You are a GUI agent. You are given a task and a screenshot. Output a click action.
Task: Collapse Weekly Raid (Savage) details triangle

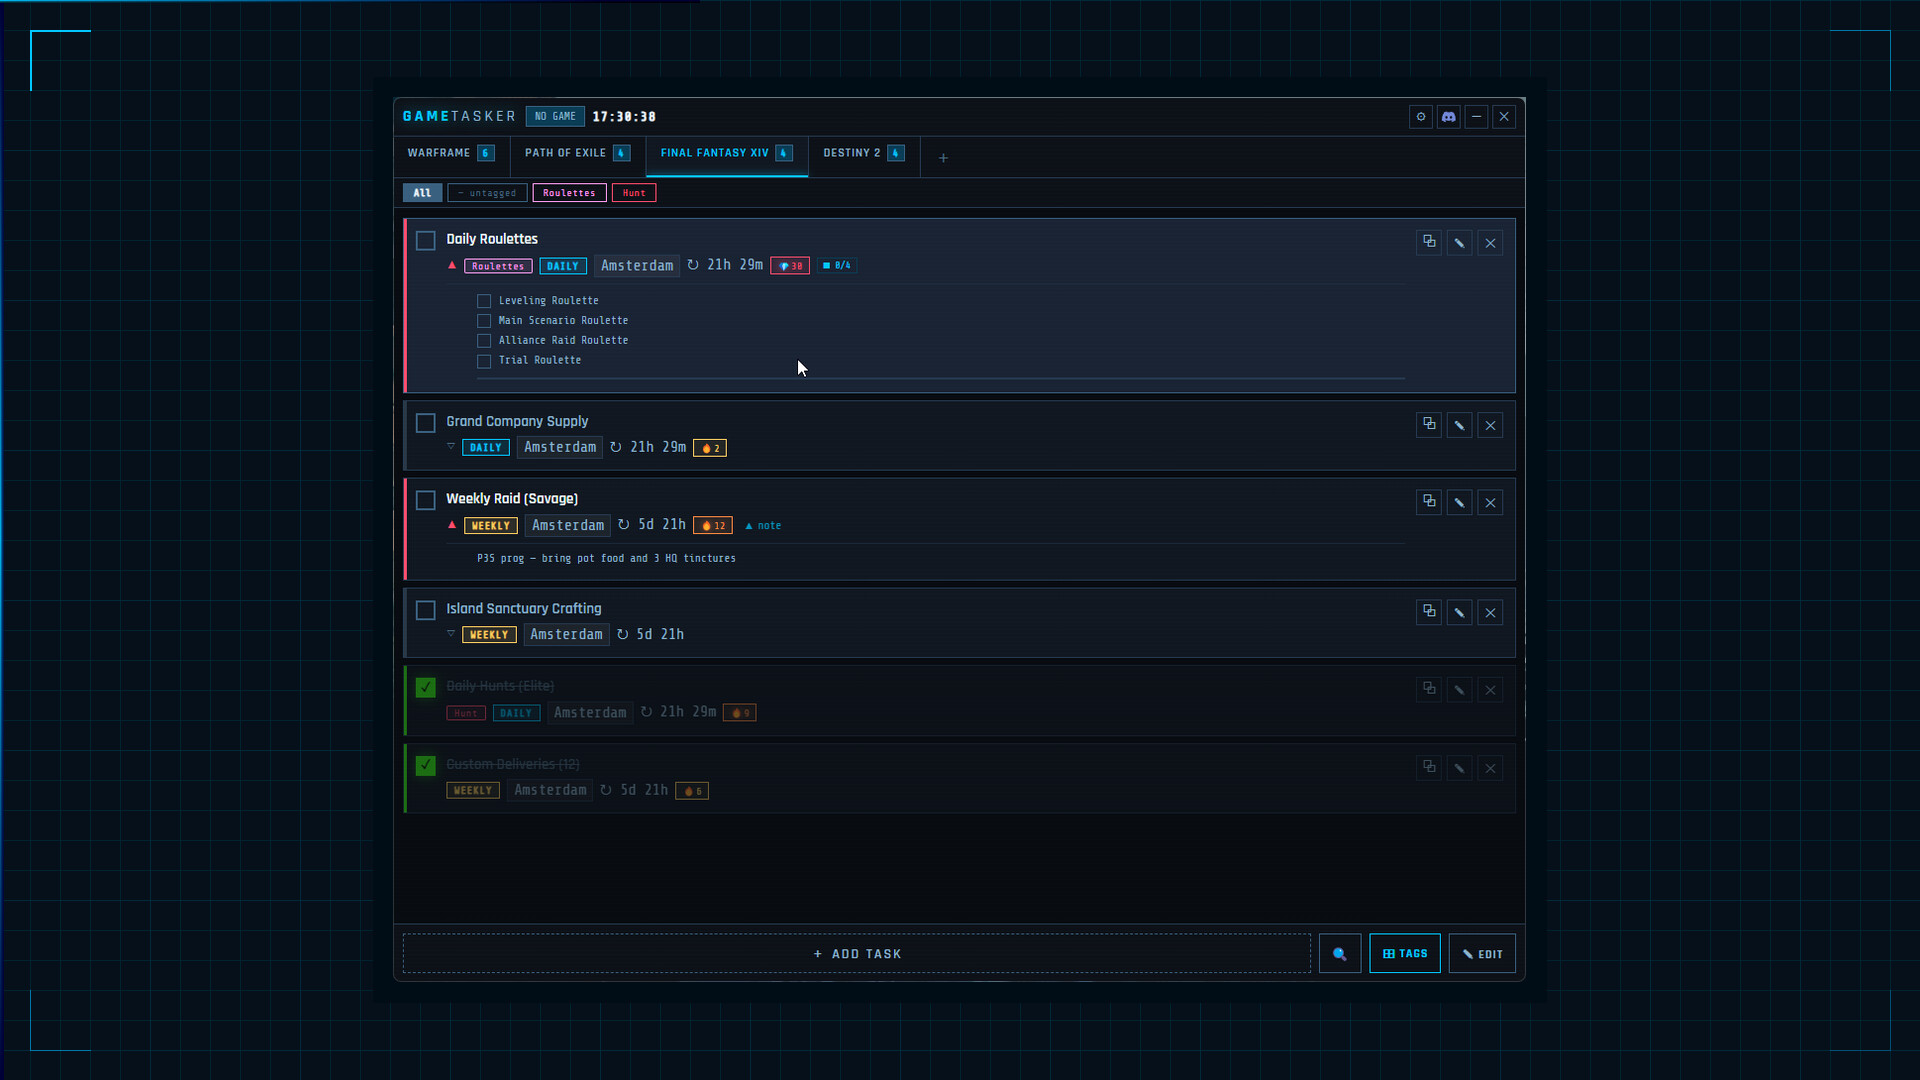(452, 524)
